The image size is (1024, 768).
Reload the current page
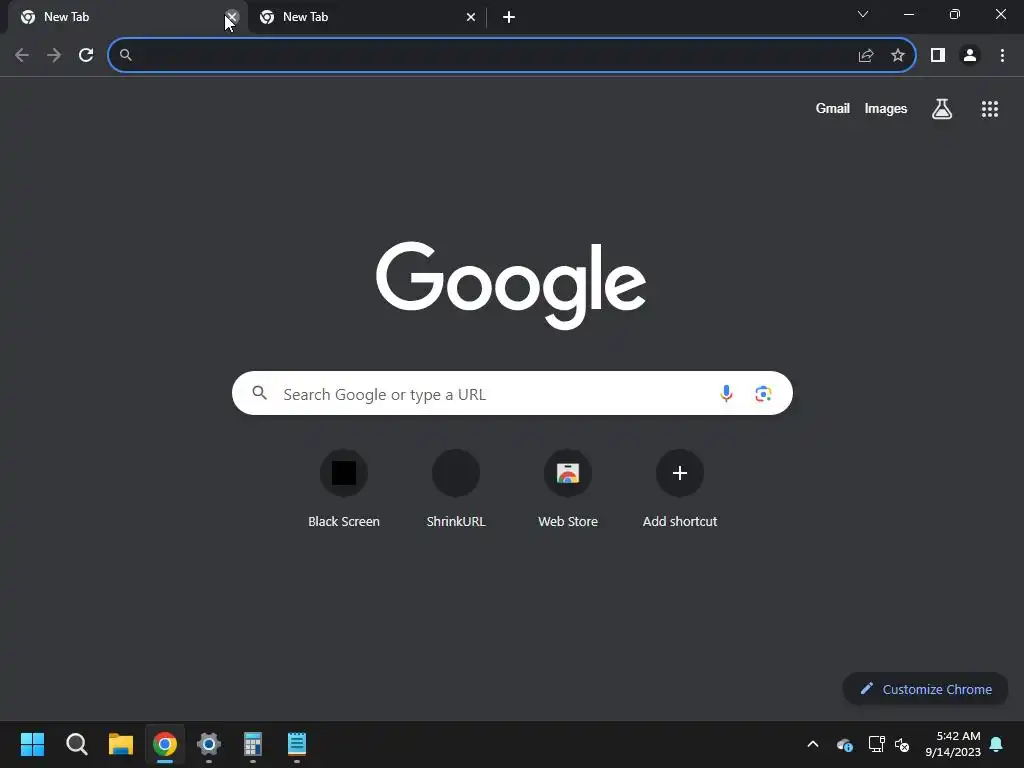[86, 56]
